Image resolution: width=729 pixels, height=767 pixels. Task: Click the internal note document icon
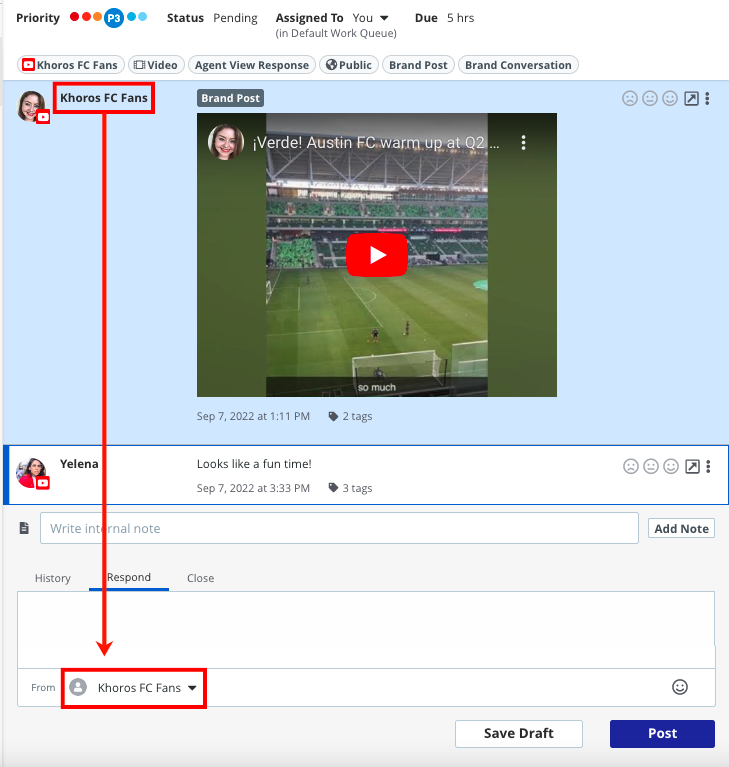pyautogui.click(x=24, y=528)
